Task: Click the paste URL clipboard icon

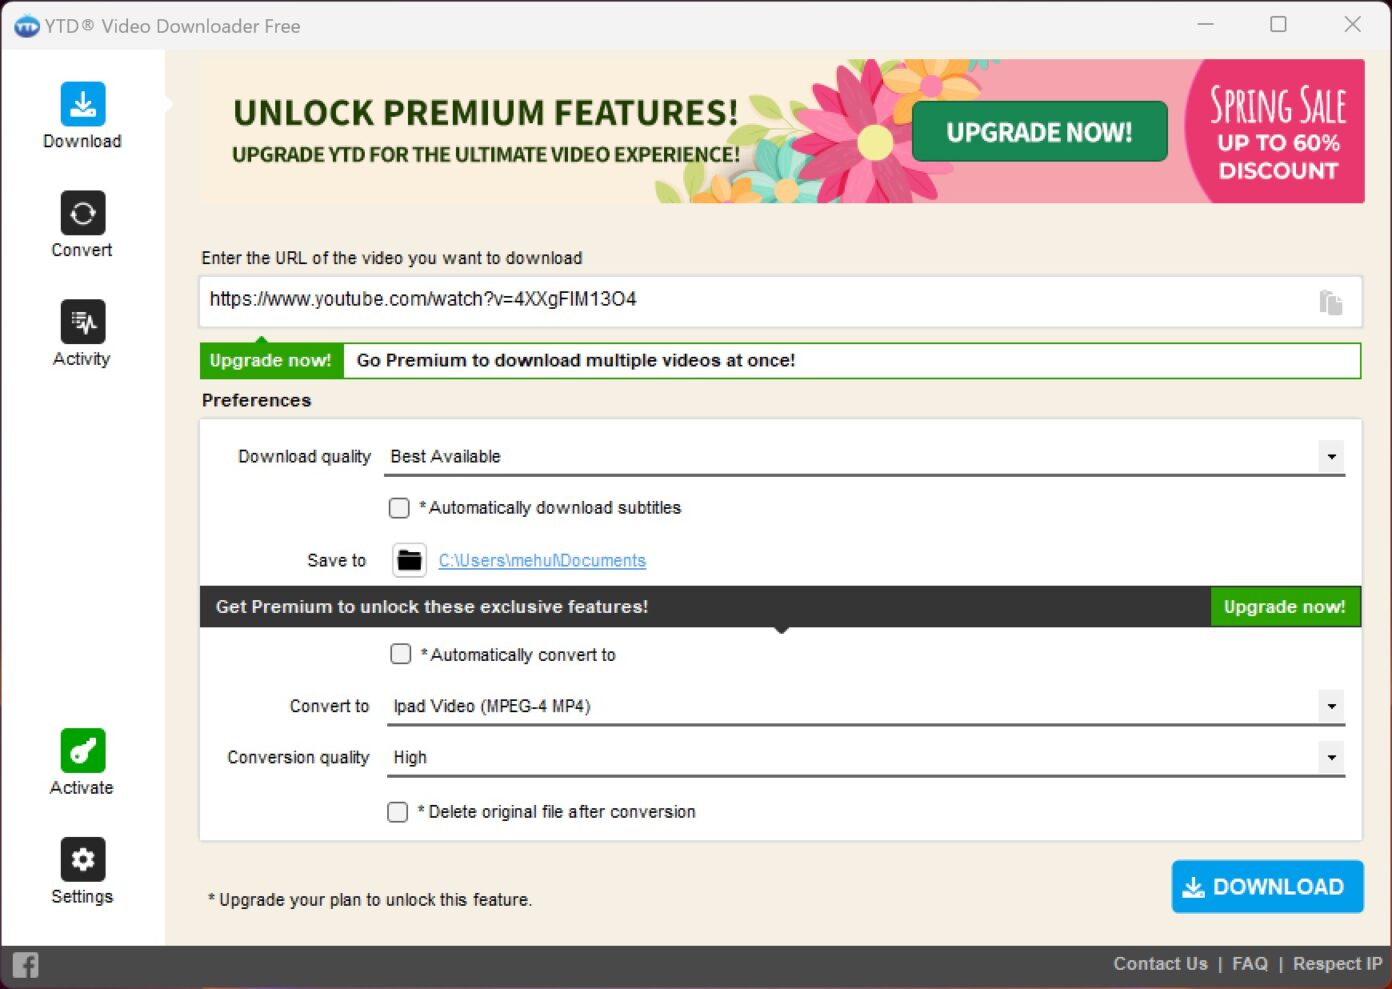Action: click(1330, 302)
